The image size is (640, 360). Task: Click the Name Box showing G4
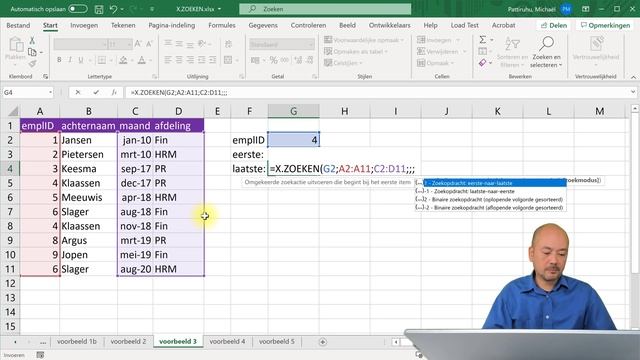pos(28,93)
